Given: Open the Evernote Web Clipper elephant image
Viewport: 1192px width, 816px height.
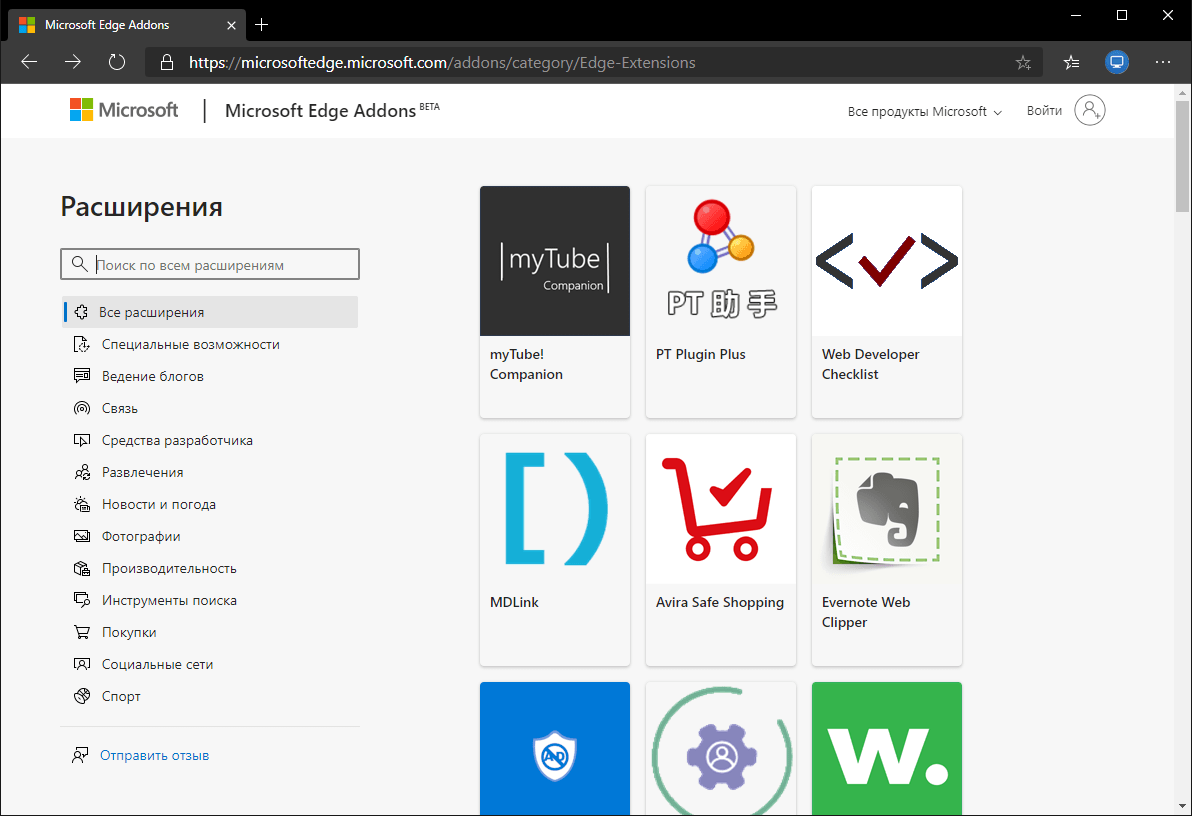Looking at the screenshot, I should click(x=886, y=509).
